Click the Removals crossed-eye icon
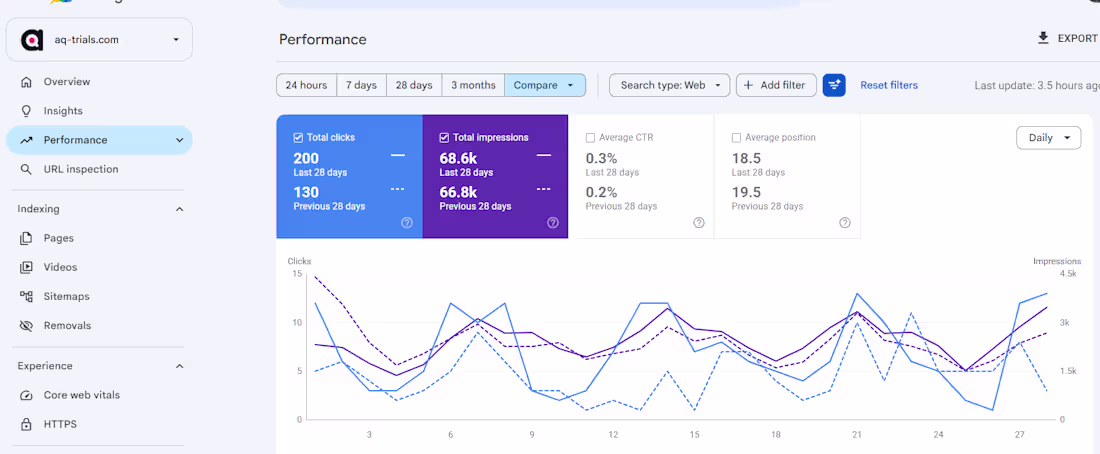Image resolution: width=1100 pixels, height=454 pixels. 27,326
